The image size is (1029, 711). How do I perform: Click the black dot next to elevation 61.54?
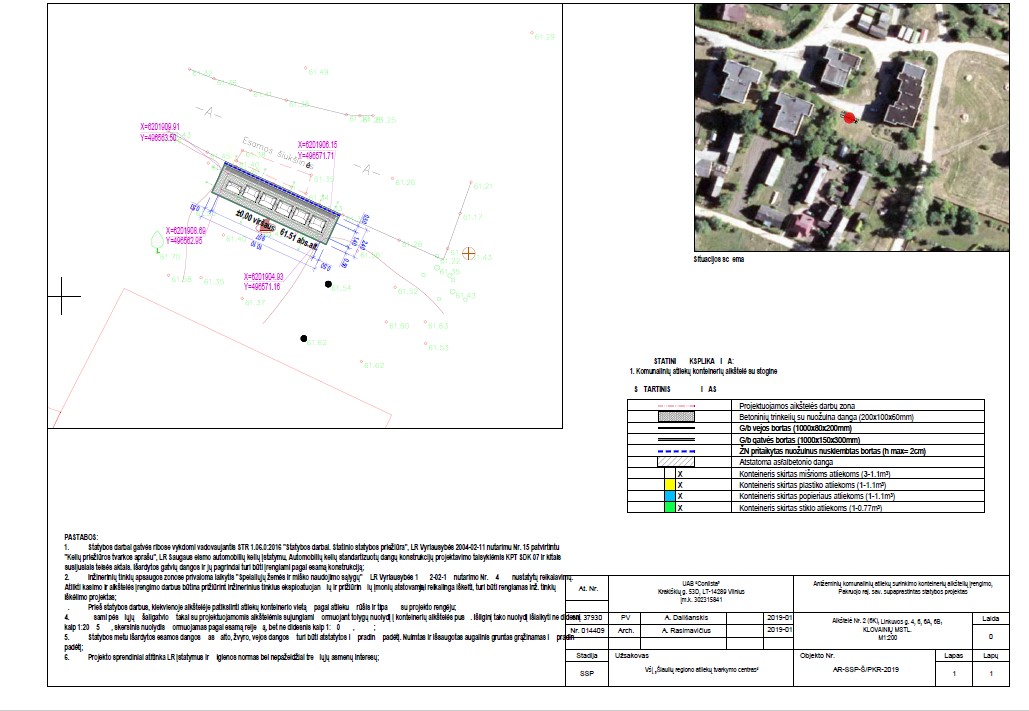[328, 284]
